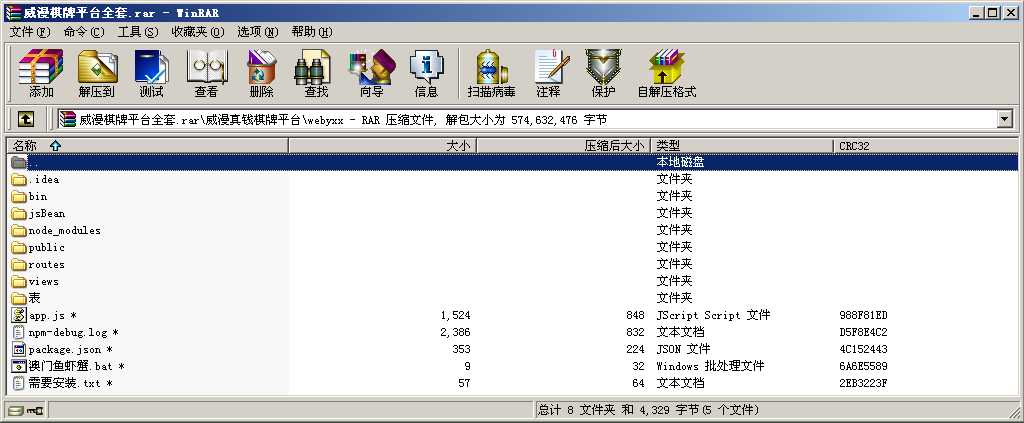The image size is (1024, 423).
Task: Click the up-one-level arrow button
Action: (x=25, y=119)
